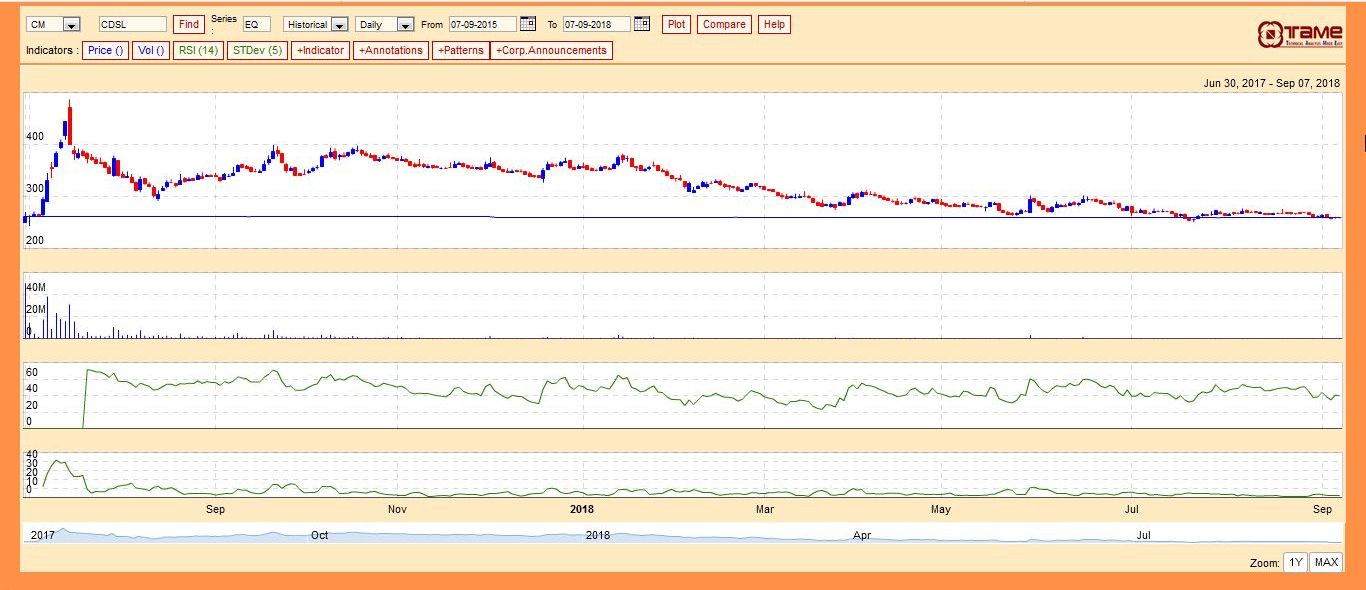Viewport: 1366px width, 590px height.
Task: Click the TAME logo
Action: [1299, 33]
